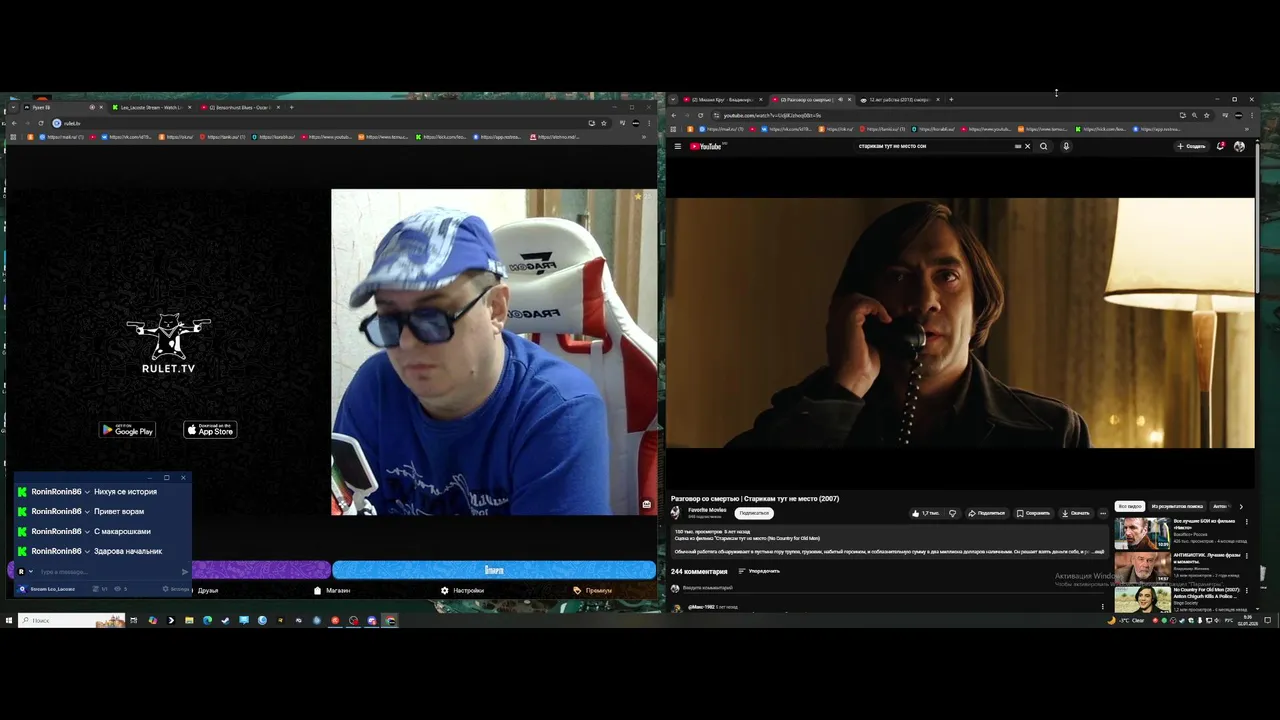
Task: Download the video with Скачать button
Action: [1075, 513]
